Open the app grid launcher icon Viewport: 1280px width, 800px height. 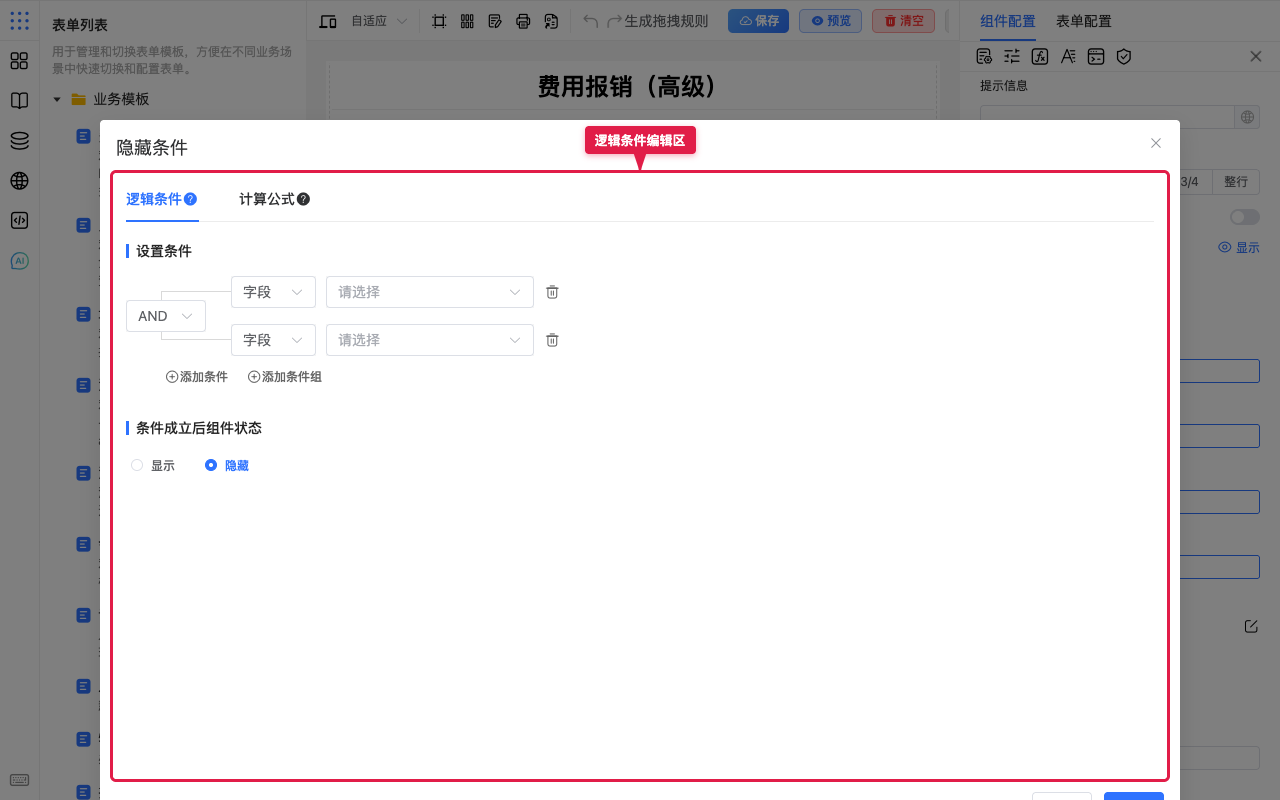(19, 20)
